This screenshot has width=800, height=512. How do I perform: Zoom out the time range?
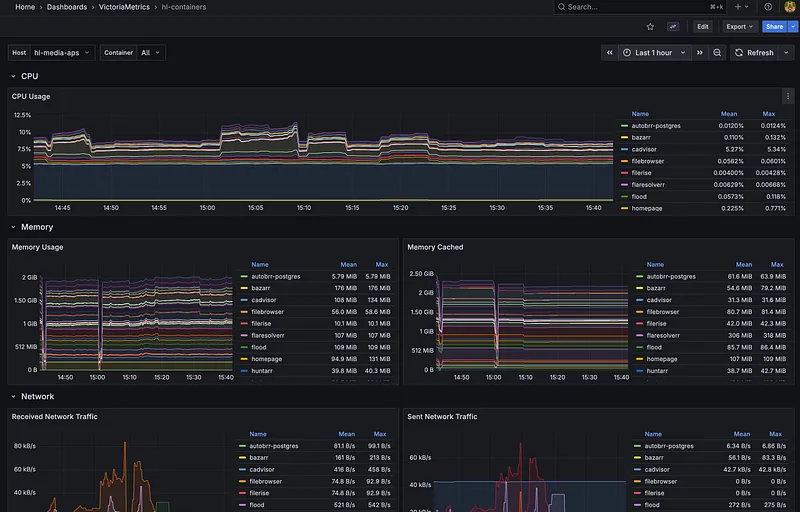[718, 53]
